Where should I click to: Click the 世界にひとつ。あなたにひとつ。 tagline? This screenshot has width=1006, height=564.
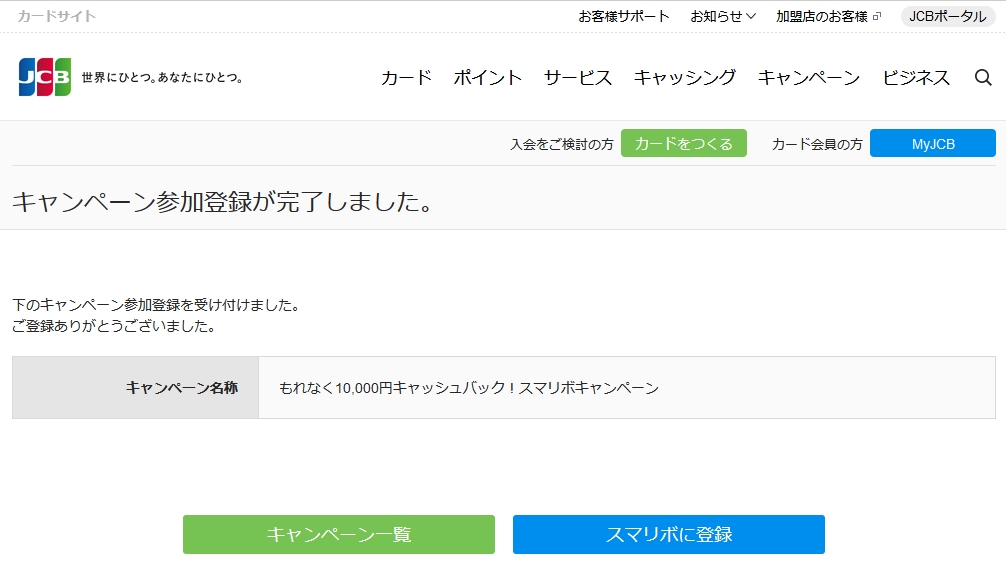[162, 78]
